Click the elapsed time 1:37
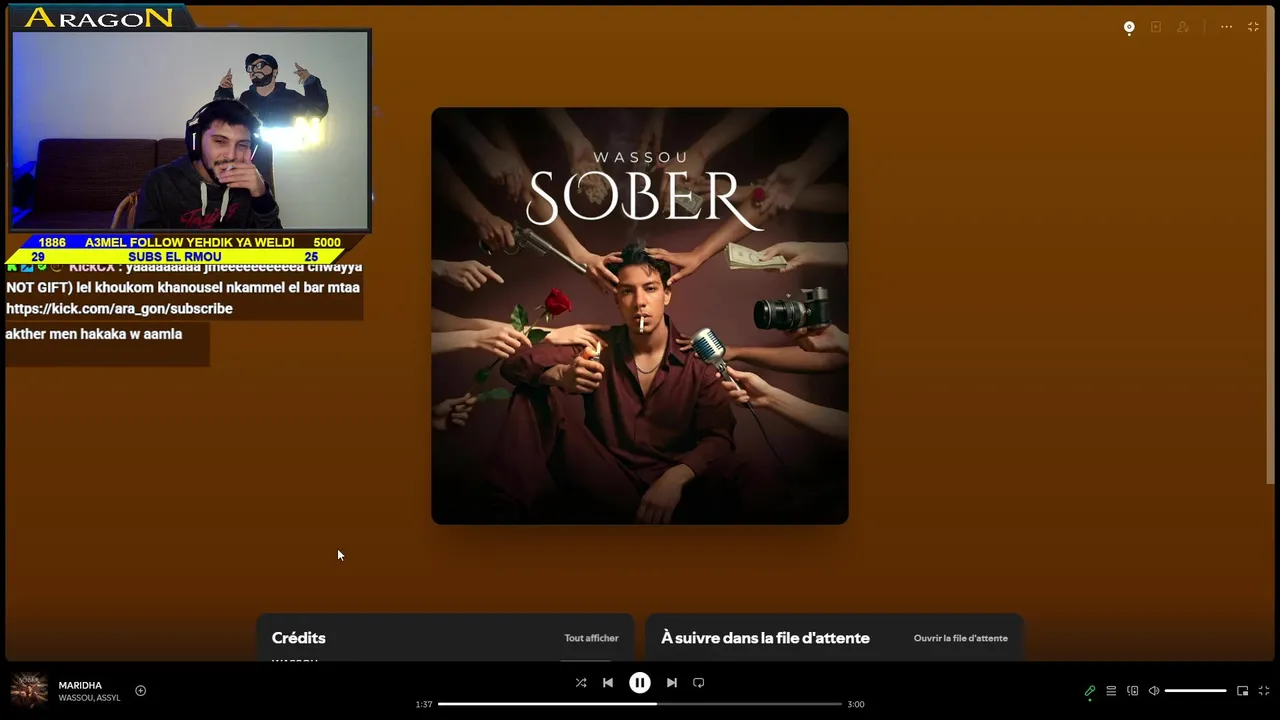Image resolution: width=1280 pixels, height=720 pixels. [424, 704]
